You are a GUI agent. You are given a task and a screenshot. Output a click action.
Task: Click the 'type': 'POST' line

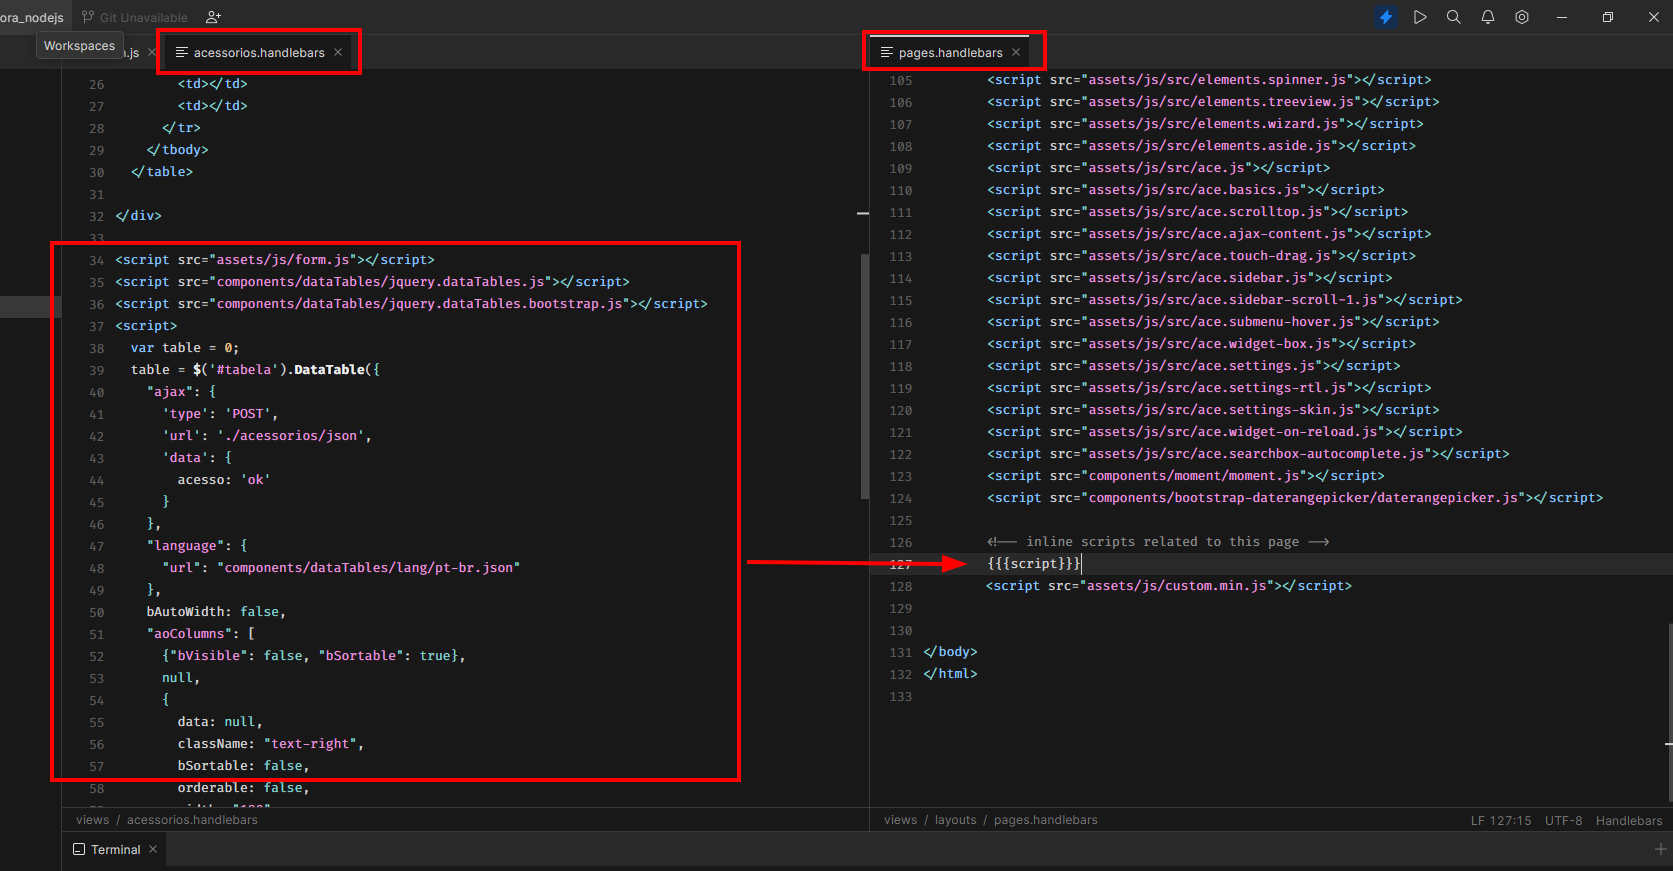tap(220, 414)
